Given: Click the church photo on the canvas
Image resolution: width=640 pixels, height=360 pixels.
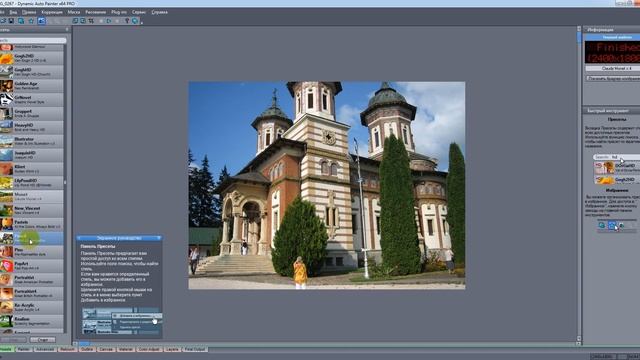Looking at the screenshot, I should coord(327,185).
